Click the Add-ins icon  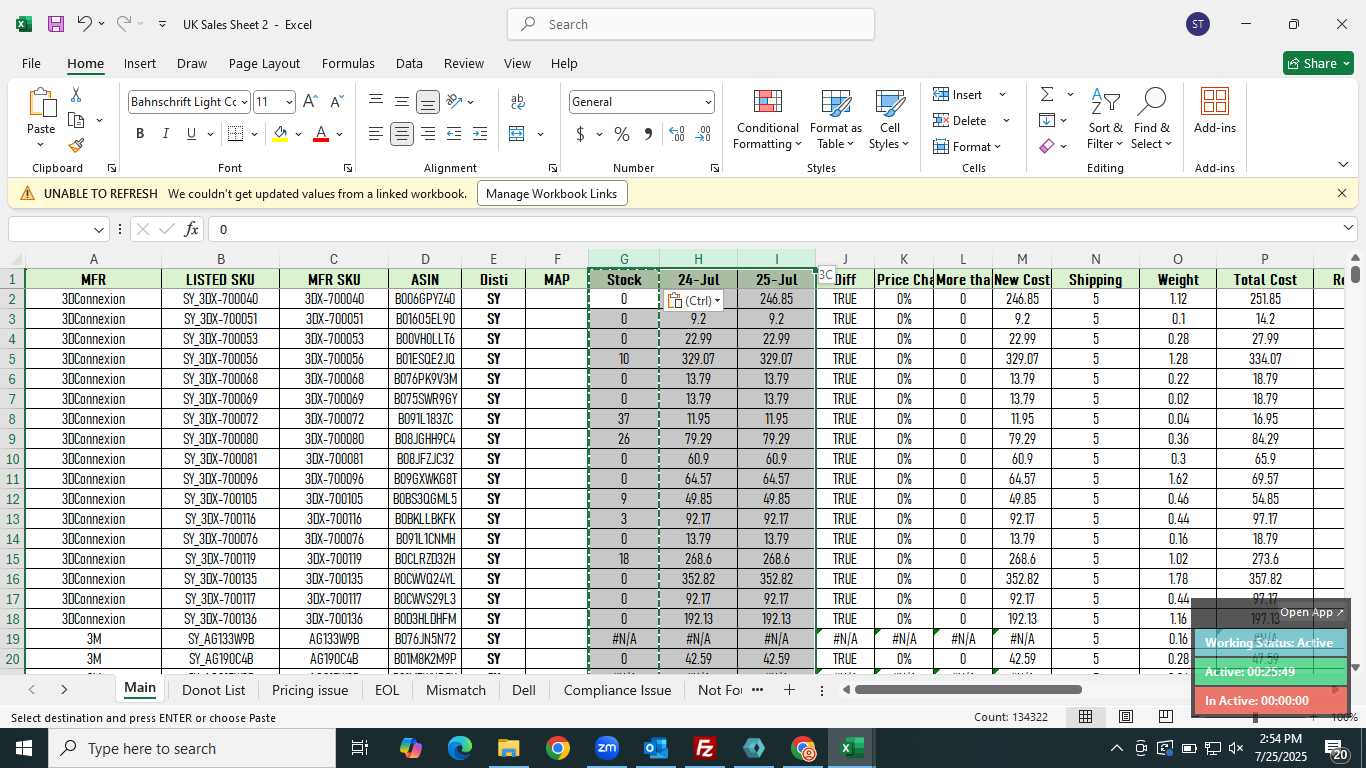click(x=1215, y=102)
